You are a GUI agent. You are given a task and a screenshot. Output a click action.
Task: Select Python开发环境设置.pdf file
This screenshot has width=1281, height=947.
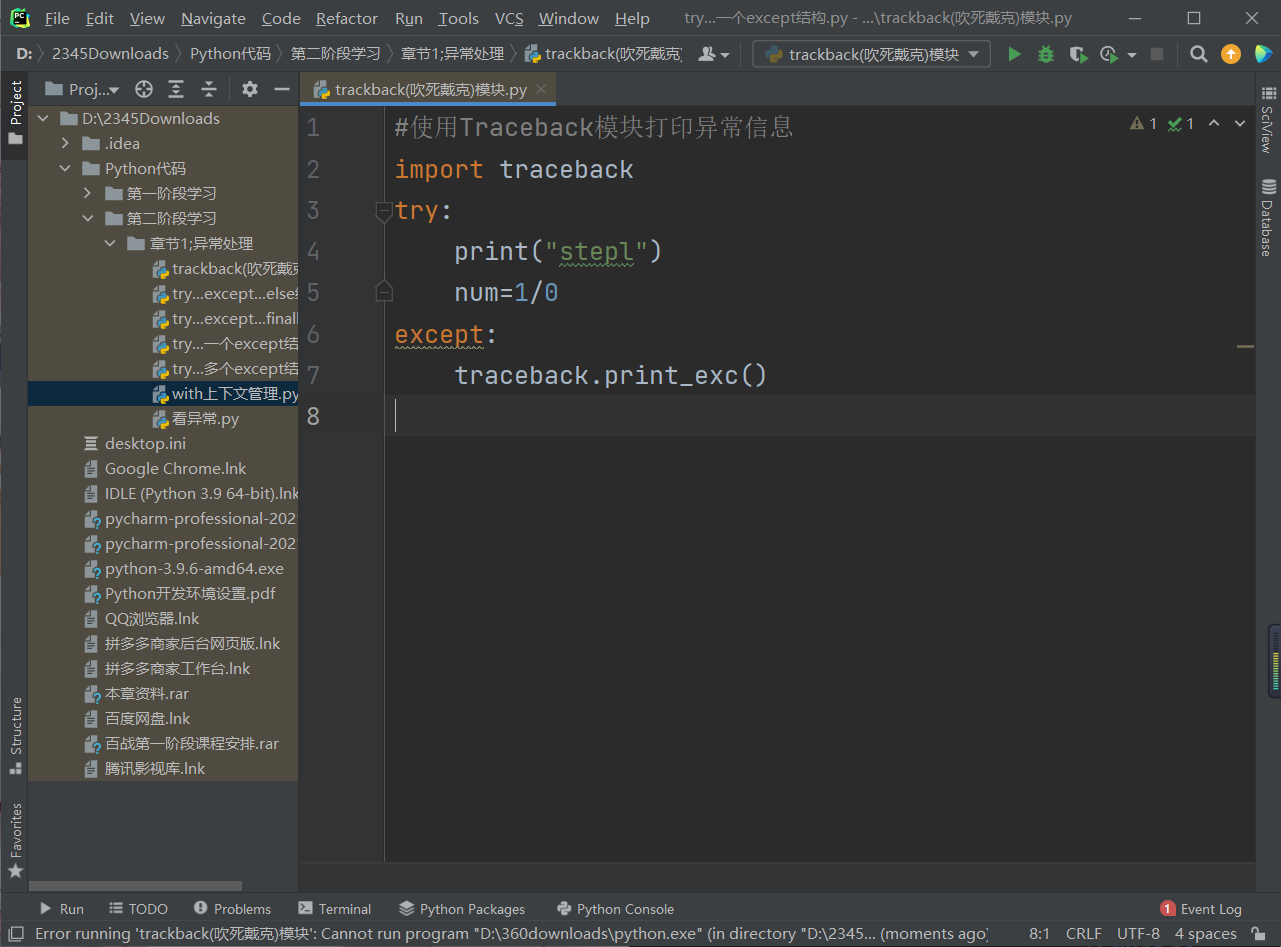tap(163, 593)
